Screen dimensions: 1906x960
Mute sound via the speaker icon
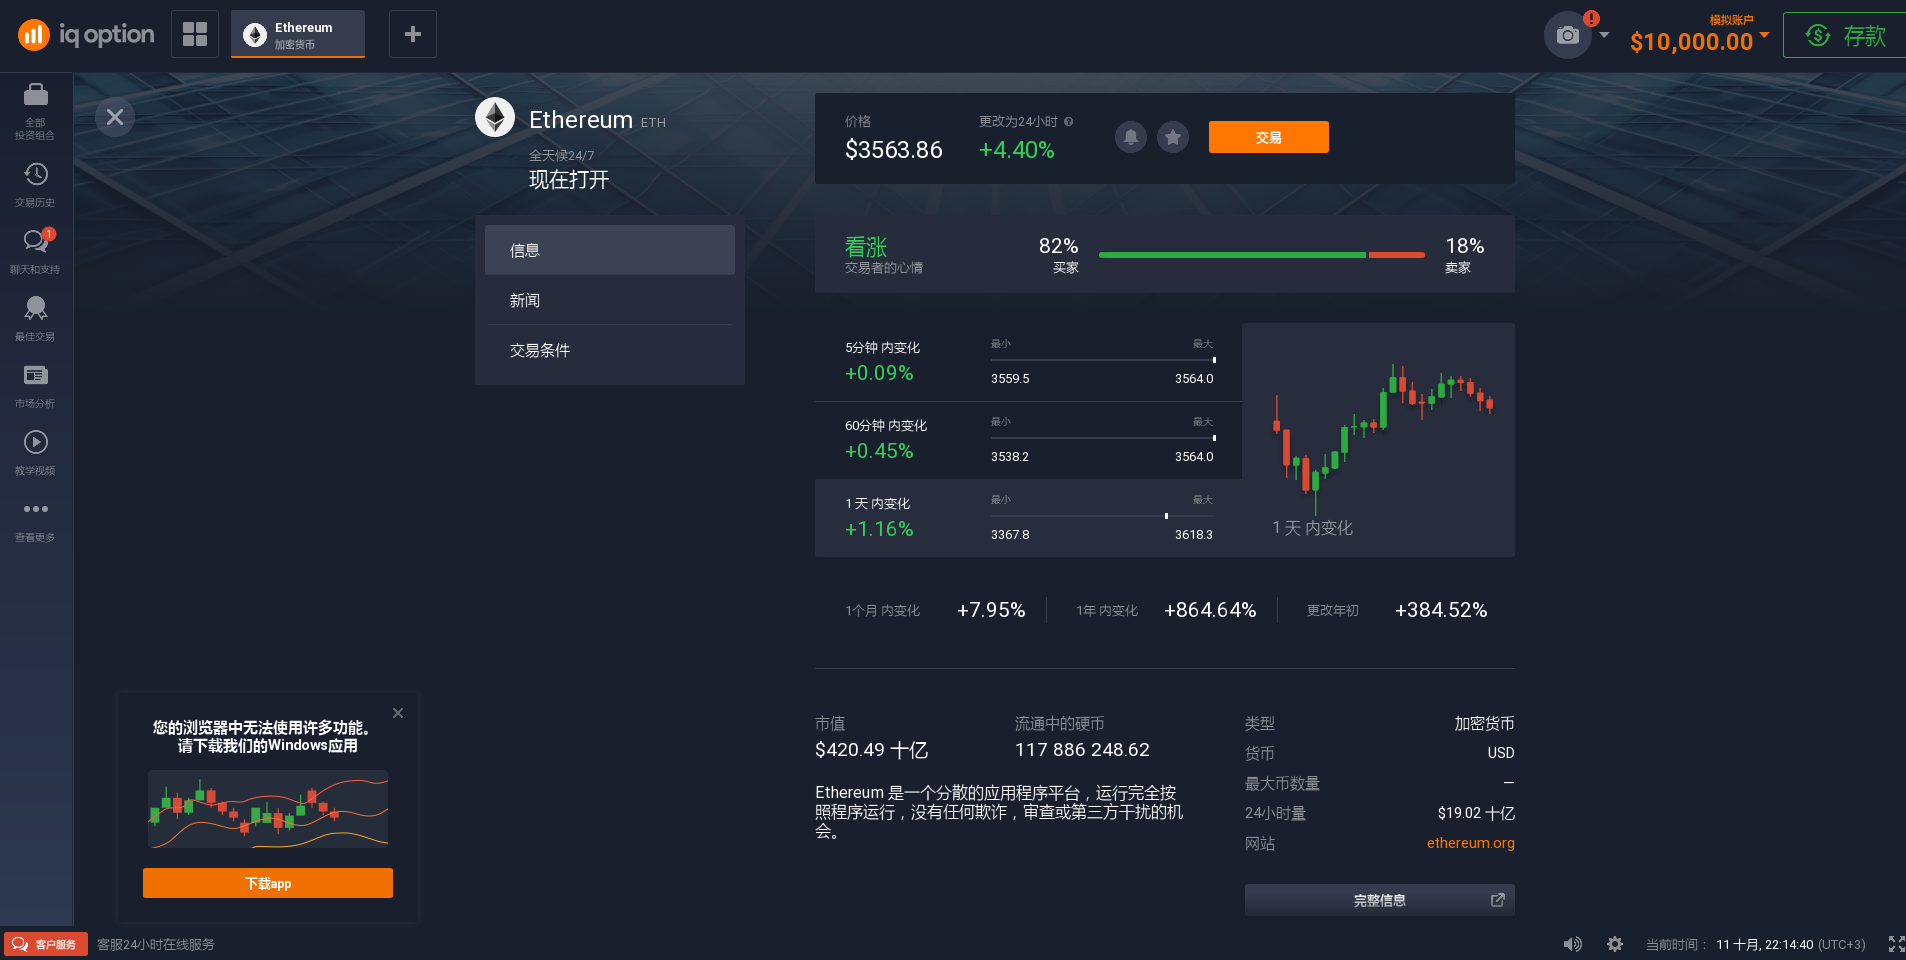coord(1572,943)
